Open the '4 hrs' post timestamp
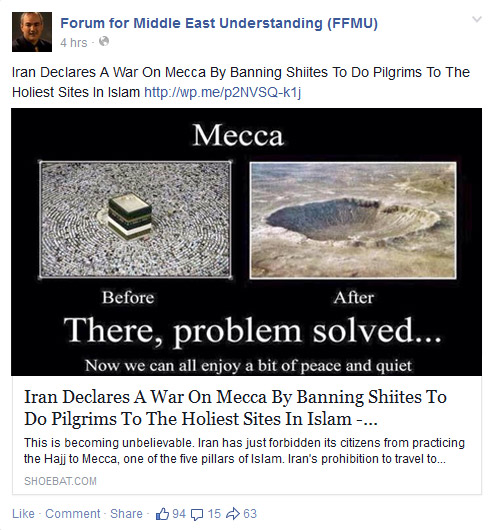Viewport: 492px width, 530px height. 74,43
